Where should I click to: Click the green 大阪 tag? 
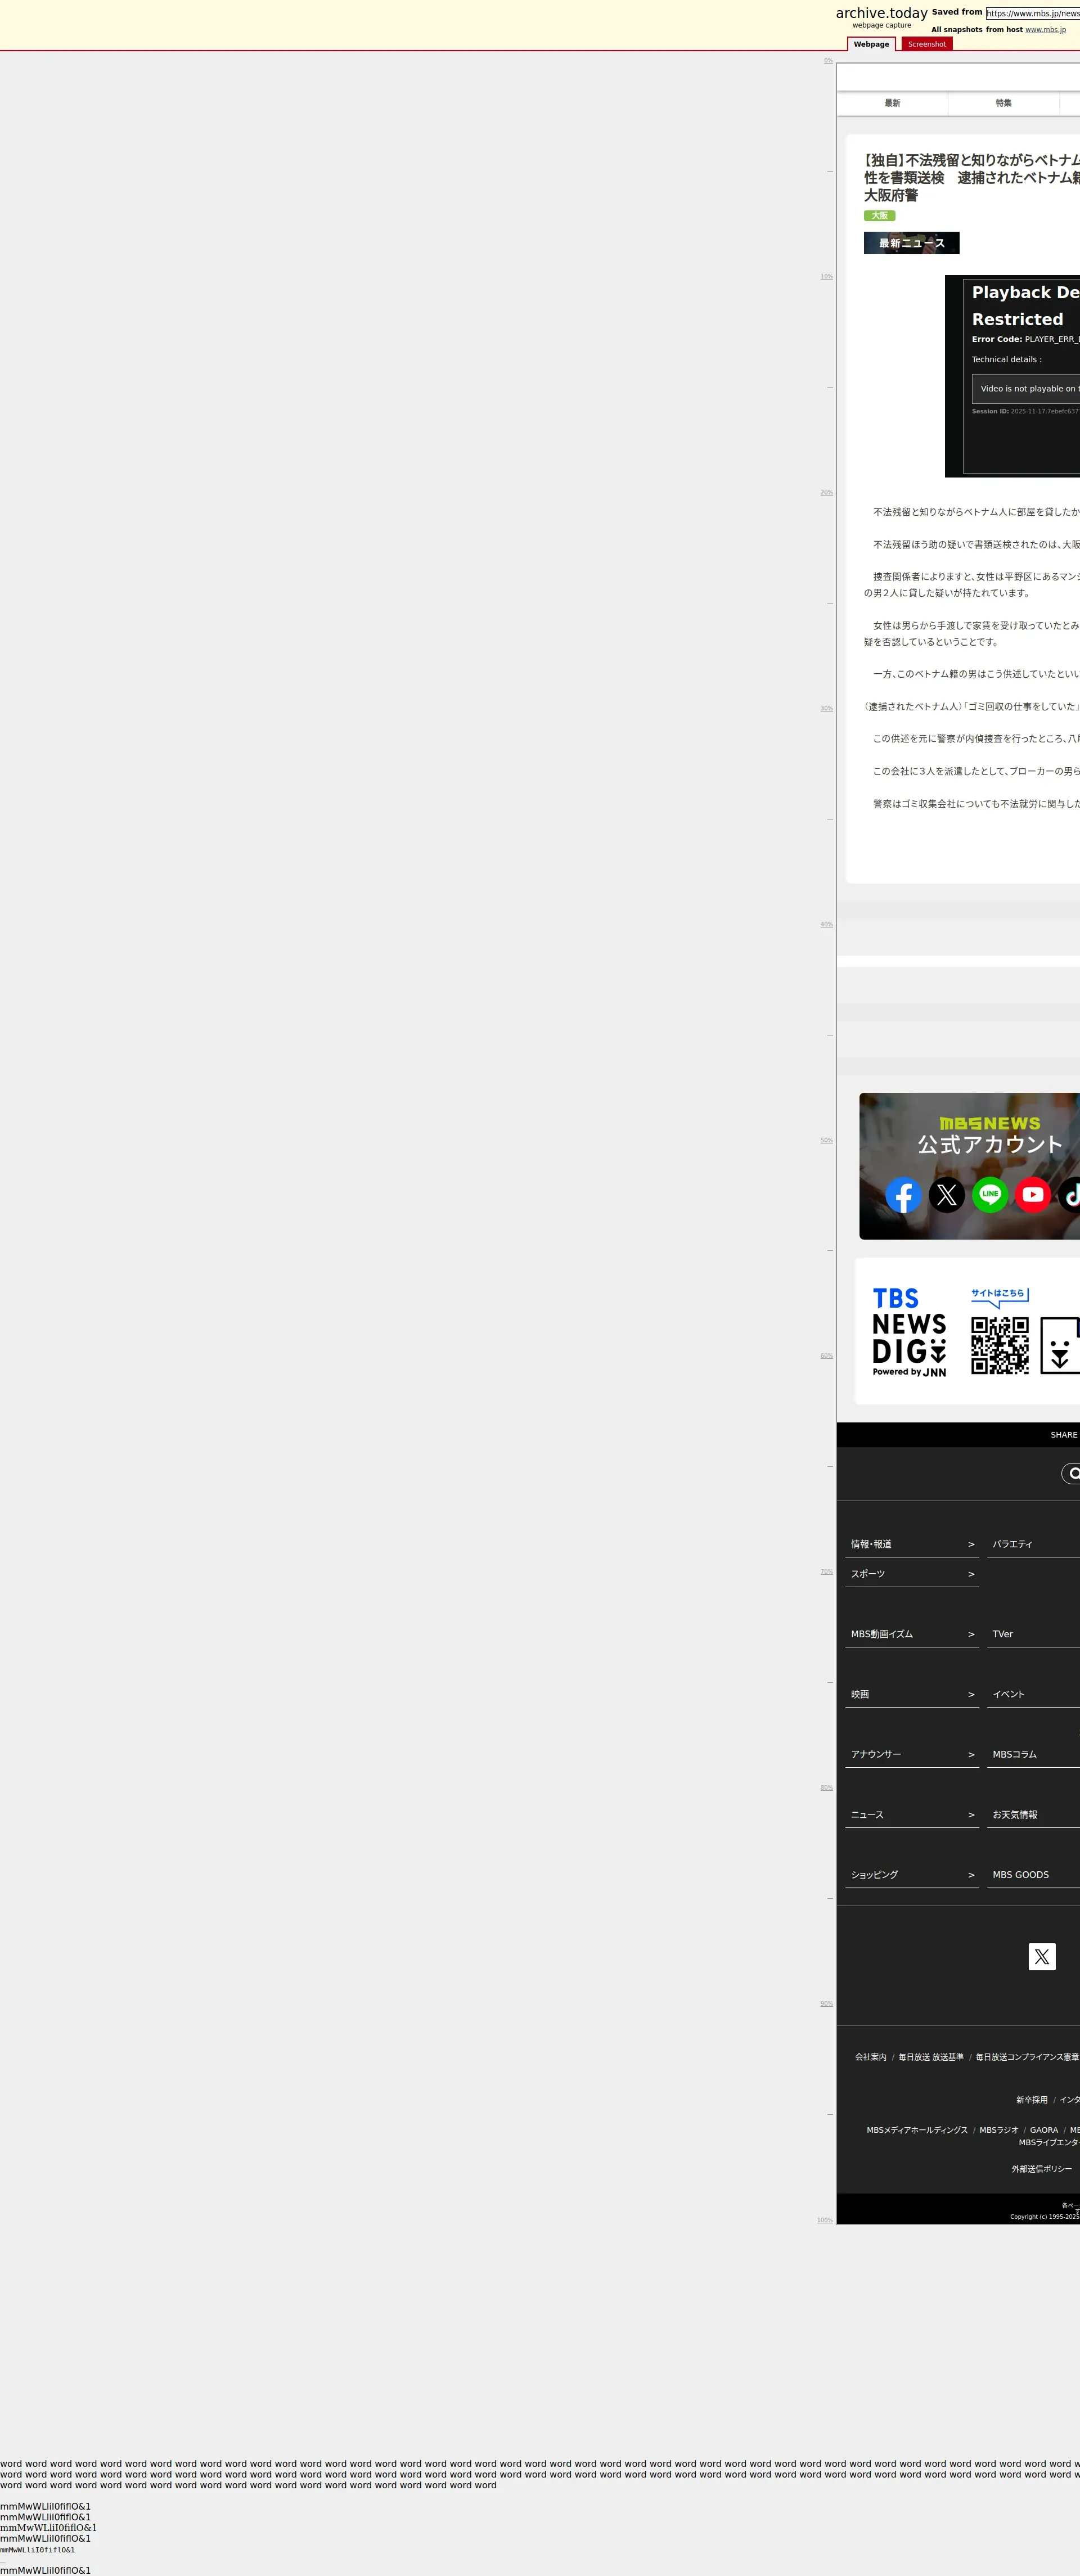(x=879, y=216)
